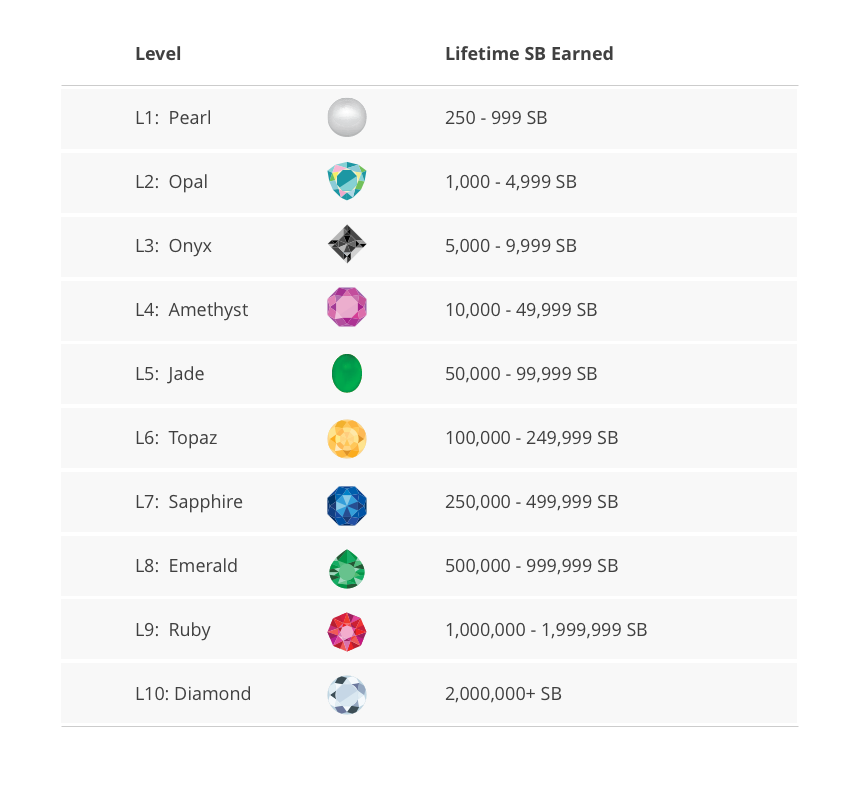Click the purple Amethyst gem icon
Screen dimensions: 860x800
347,309
